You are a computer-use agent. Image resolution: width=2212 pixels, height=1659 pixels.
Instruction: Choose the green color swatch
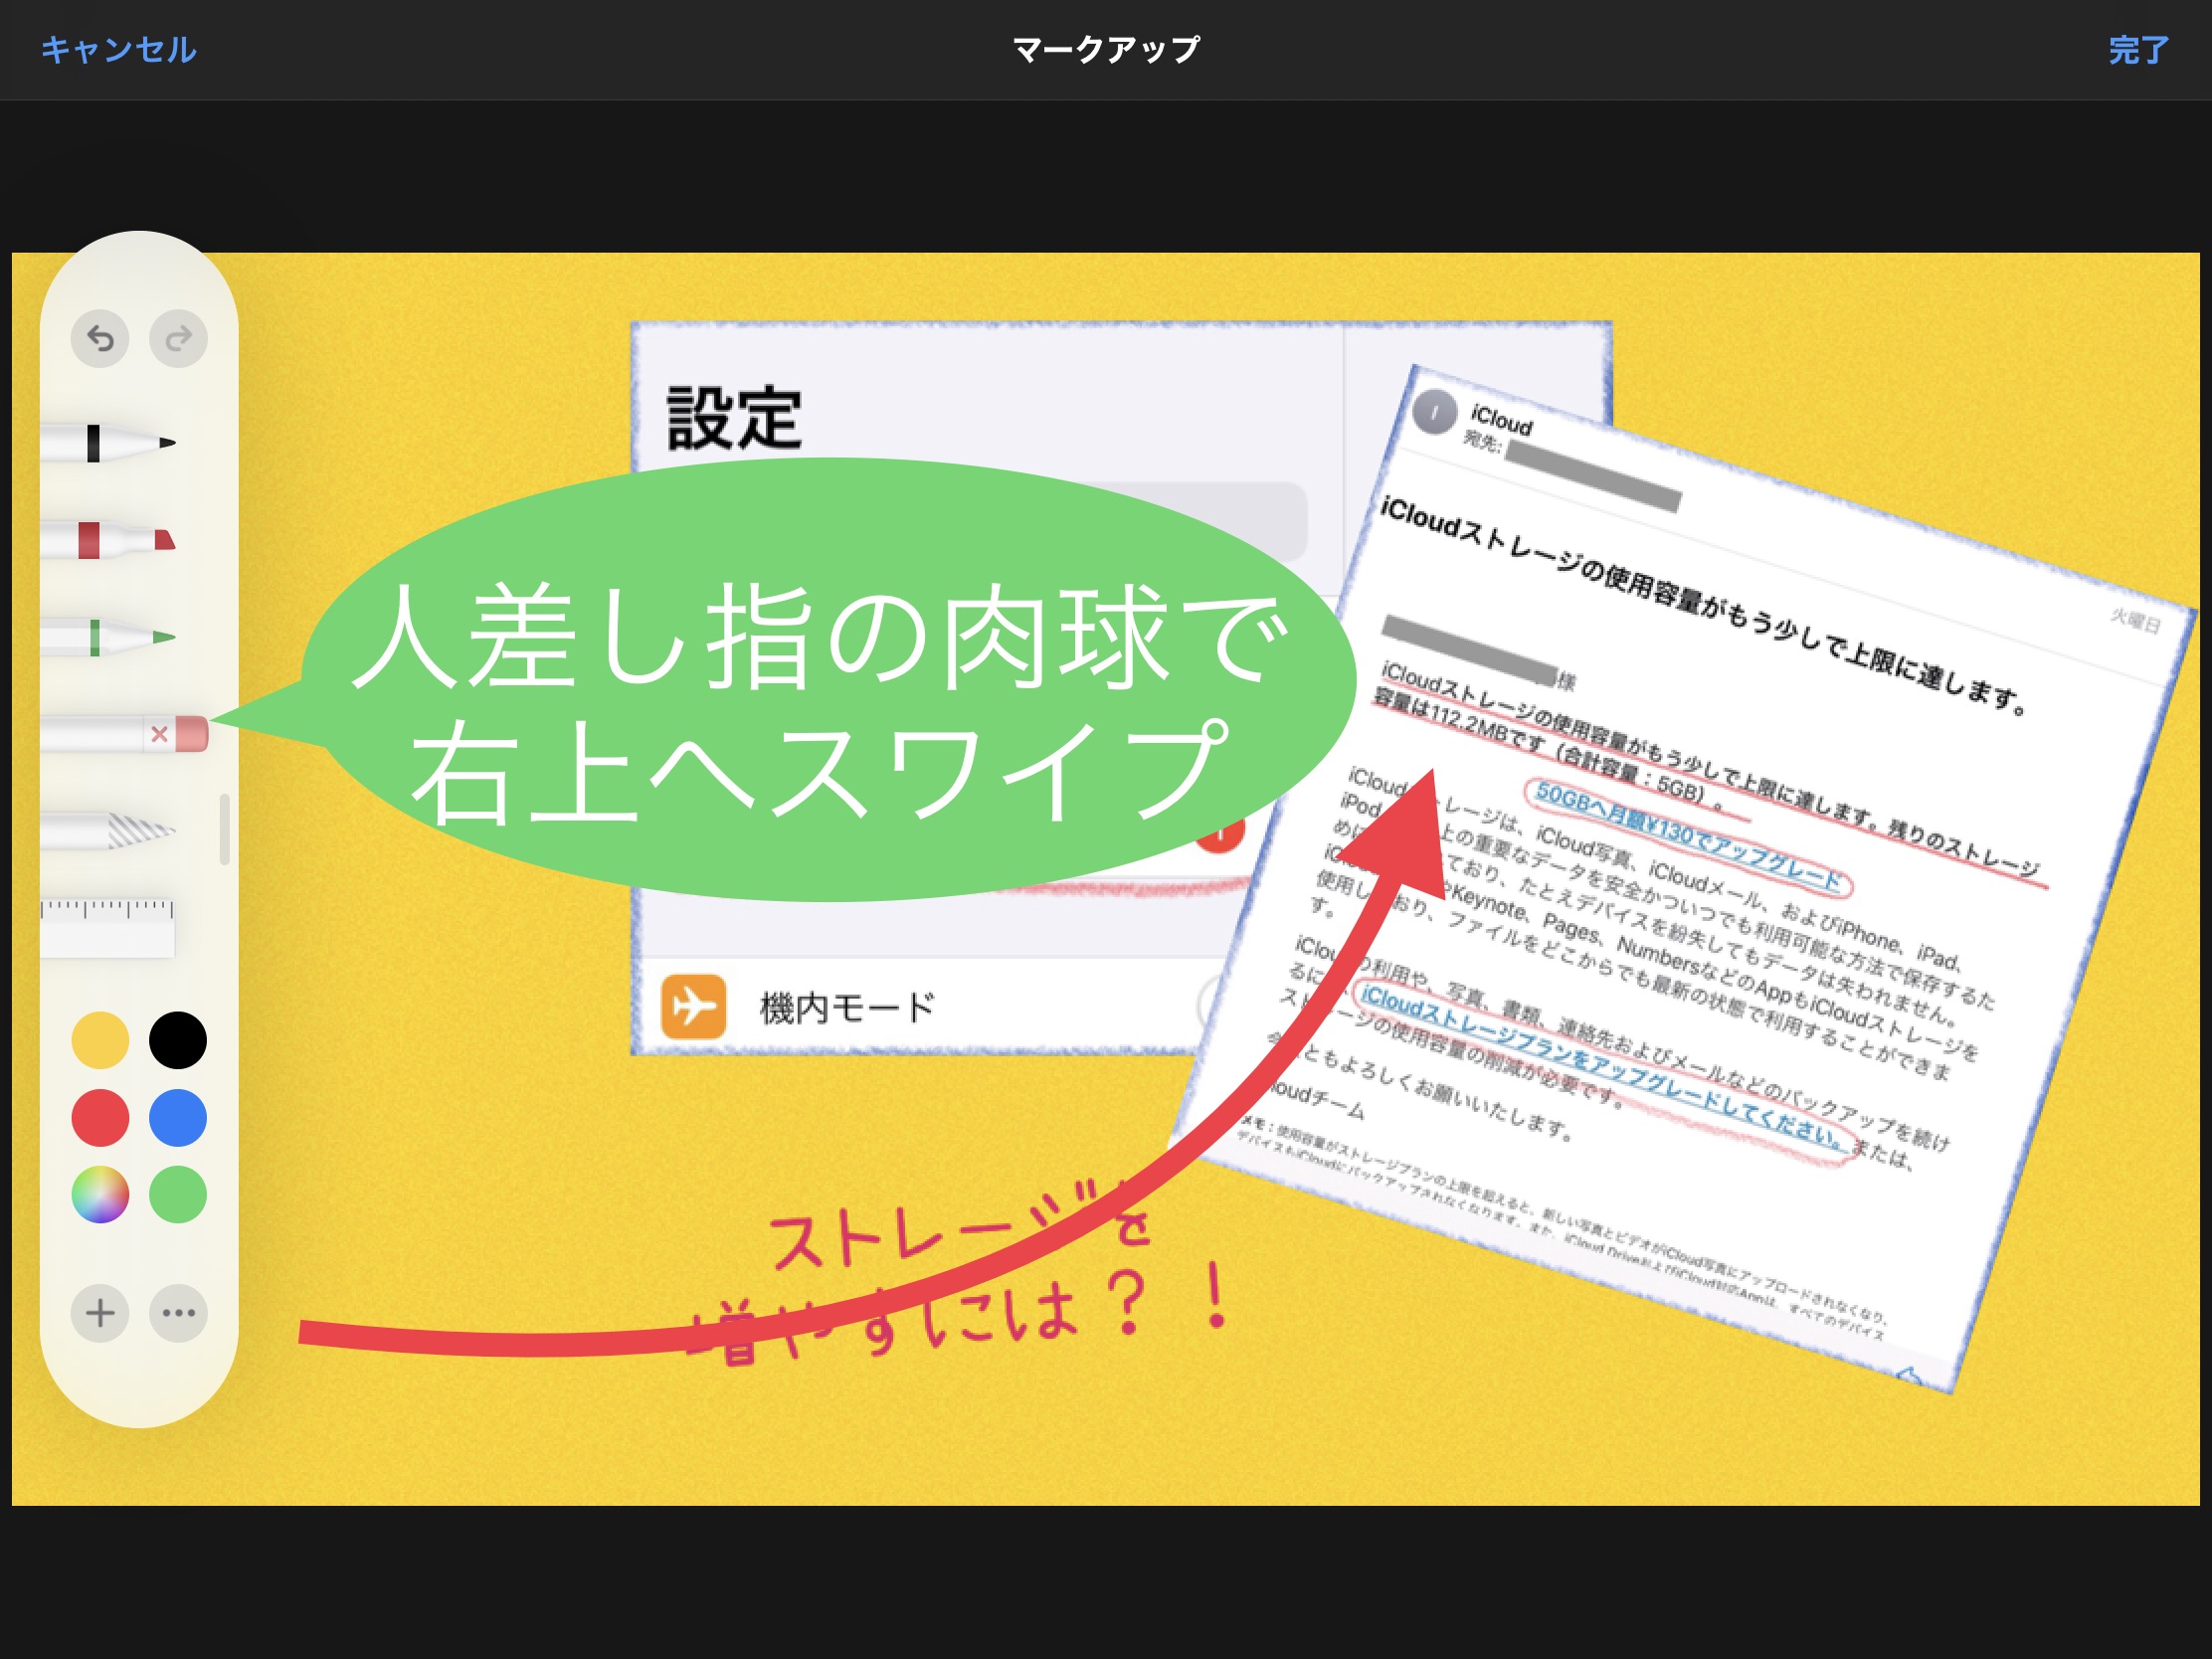[x=178, y=1195]
